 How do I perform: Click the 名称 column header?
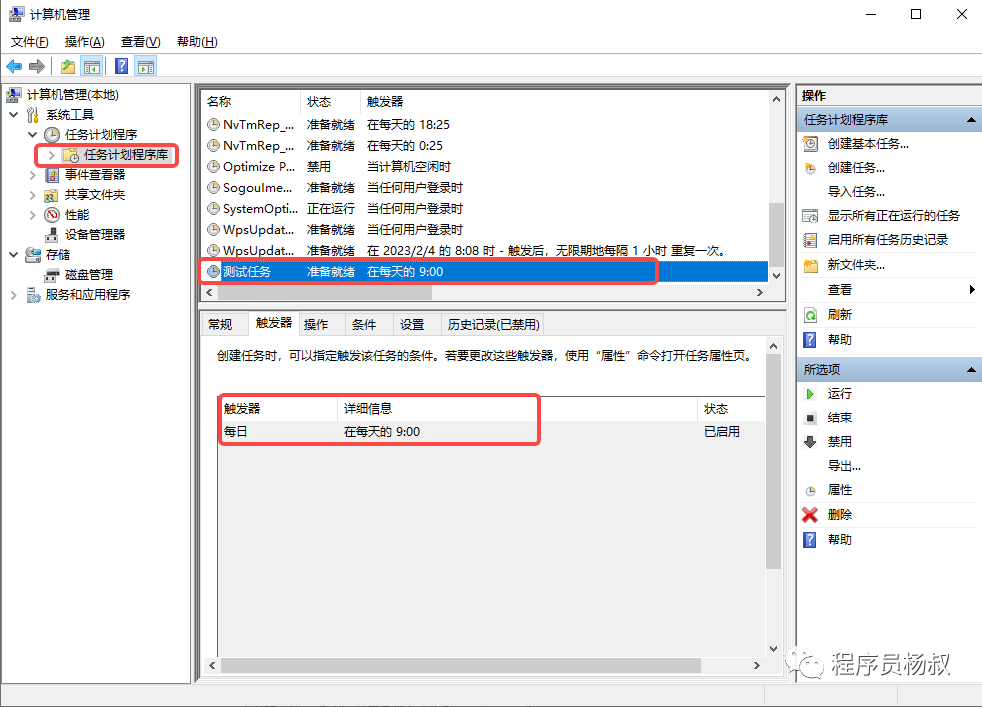click(252, 101)
